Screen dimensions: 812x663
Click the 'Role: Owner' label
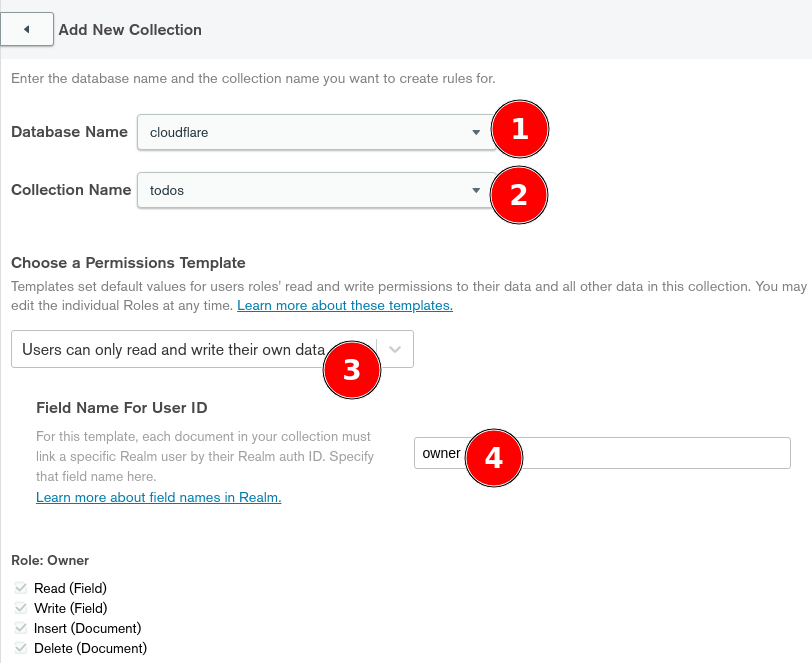(x=50, y=560)
